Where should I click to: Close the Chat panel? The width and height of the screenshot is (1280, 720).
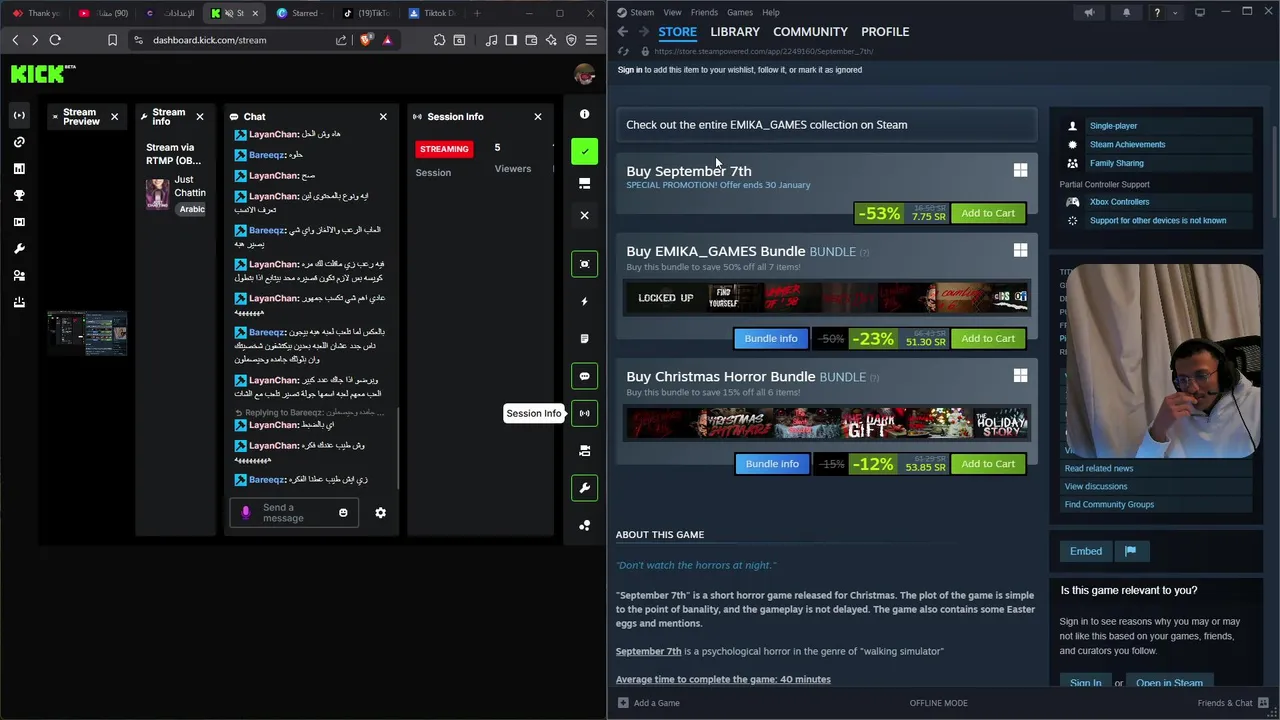pyautogui.click(x=383, y=117)
